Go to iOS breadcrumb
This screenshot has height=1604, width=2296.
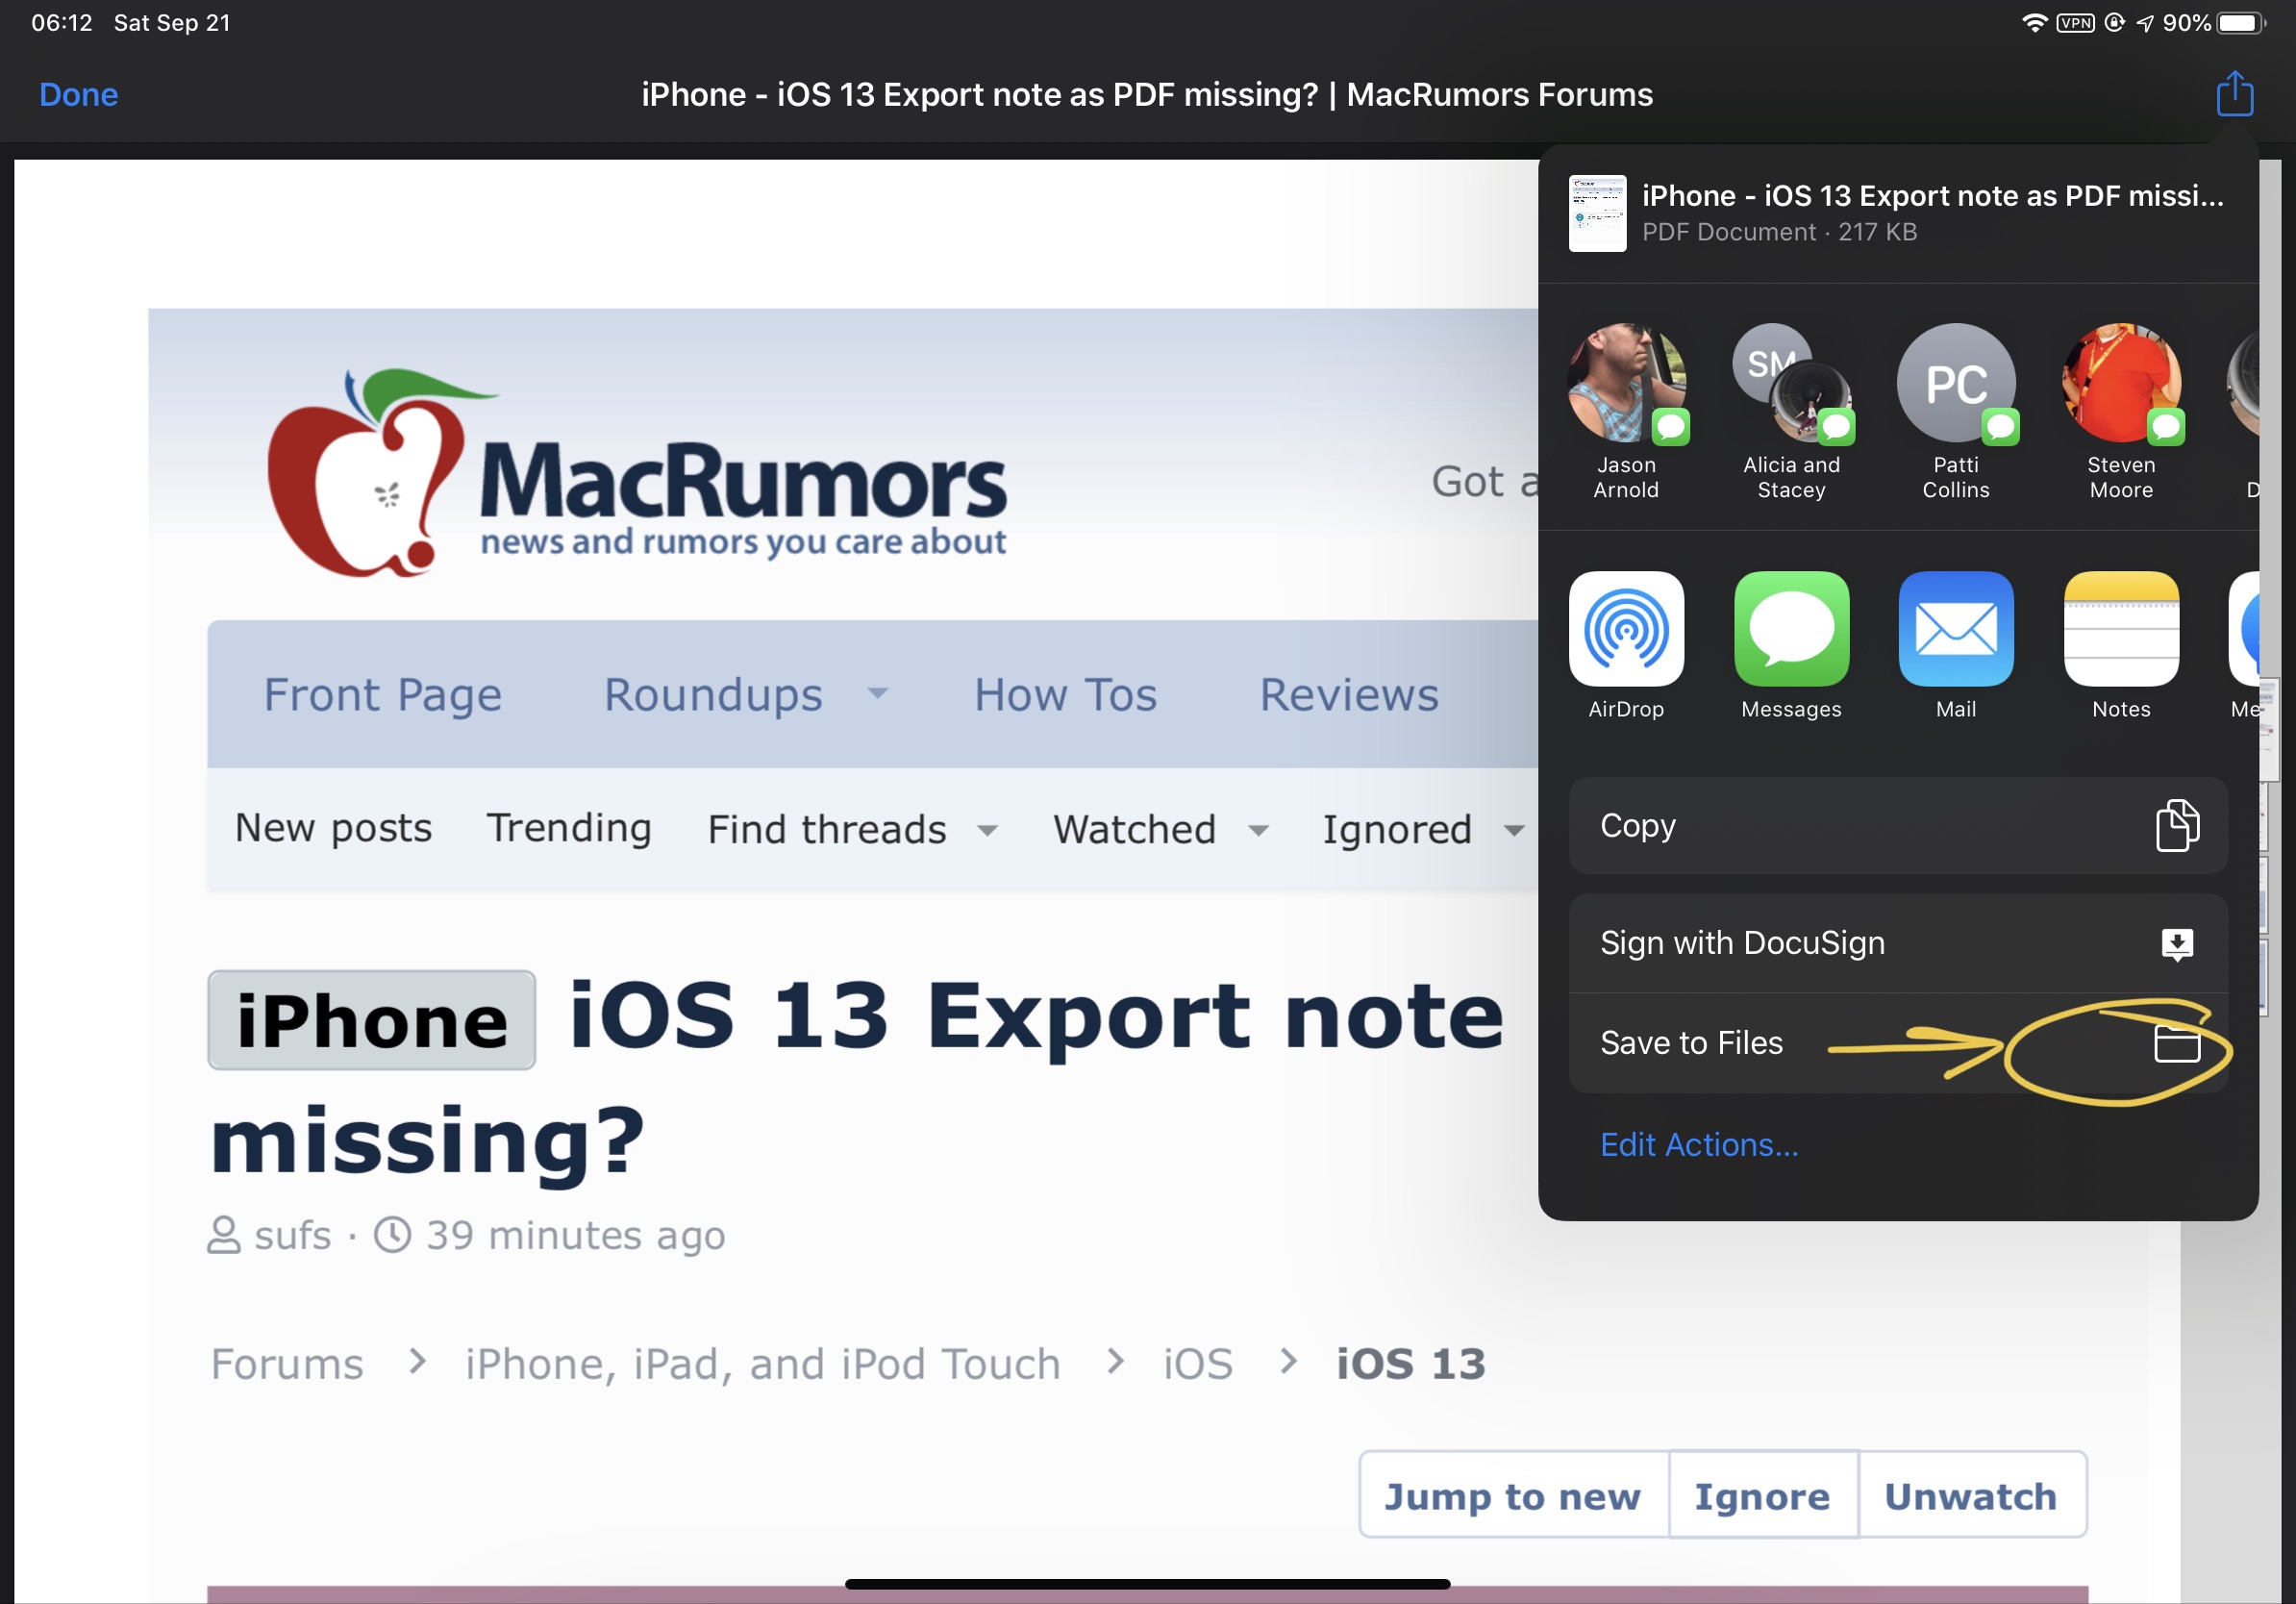tap(1197, 1364)
